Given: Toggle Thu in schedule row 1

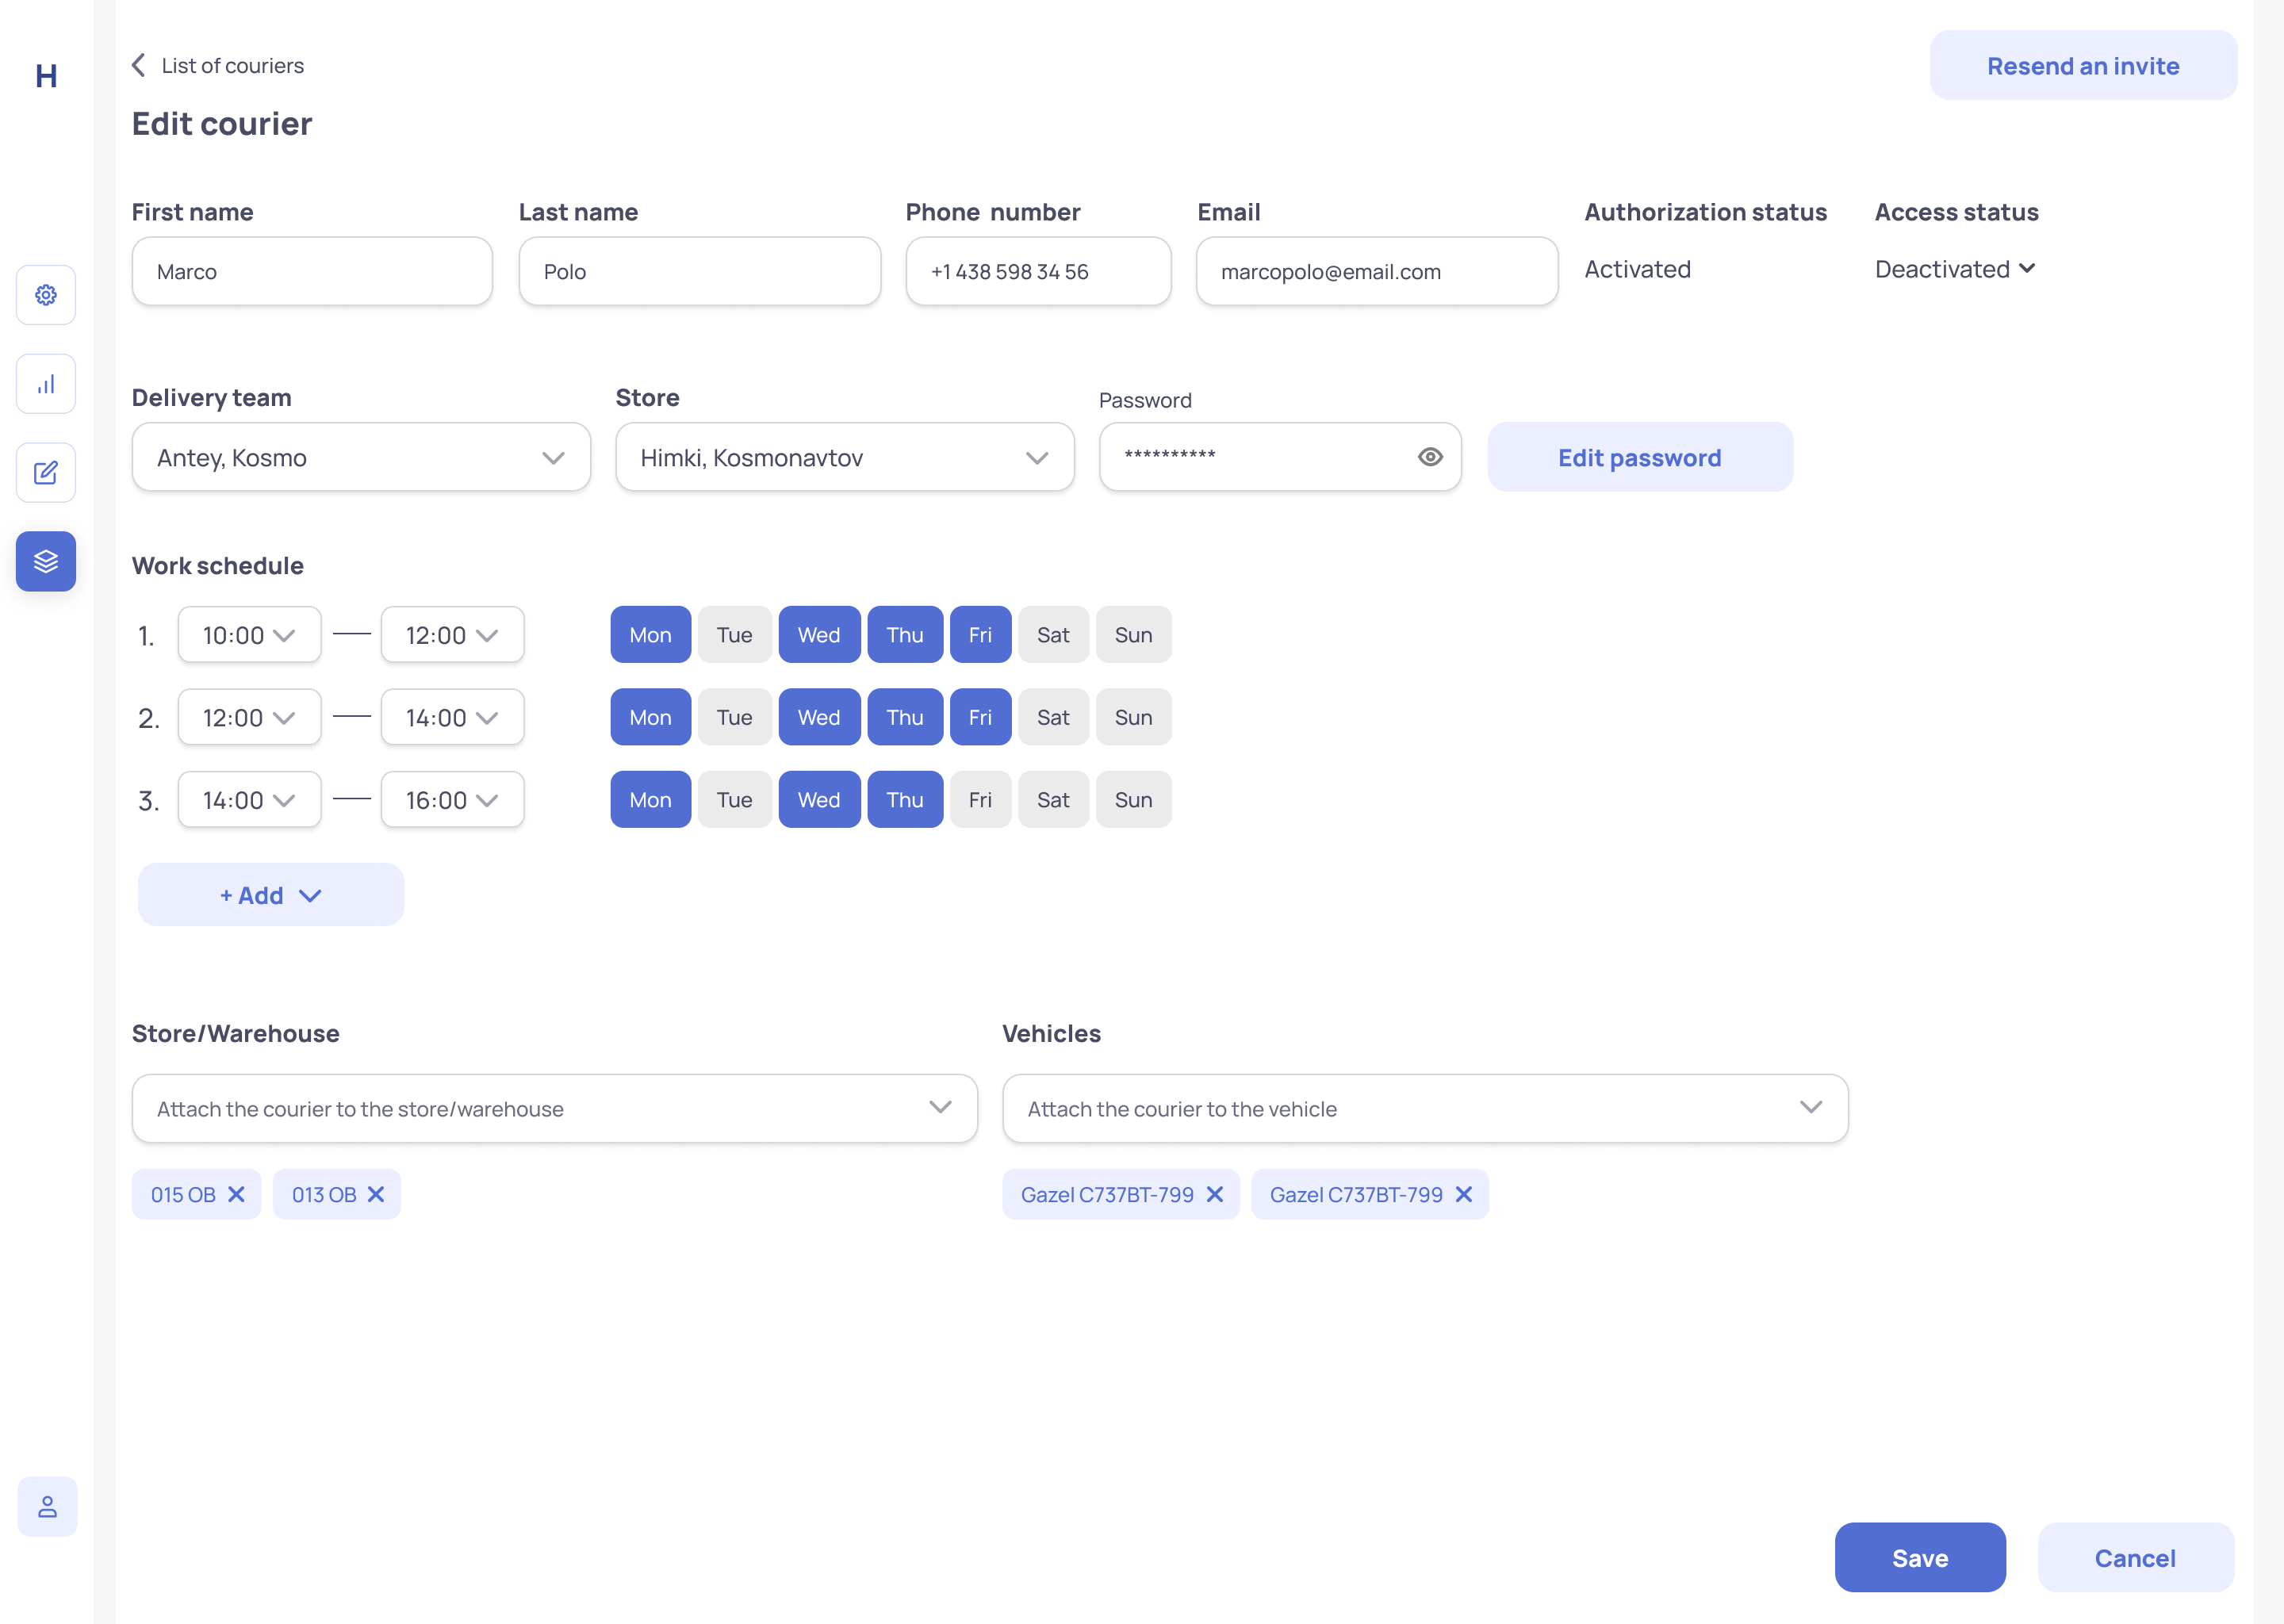Looking at the screenshot, I should (905, 634).
